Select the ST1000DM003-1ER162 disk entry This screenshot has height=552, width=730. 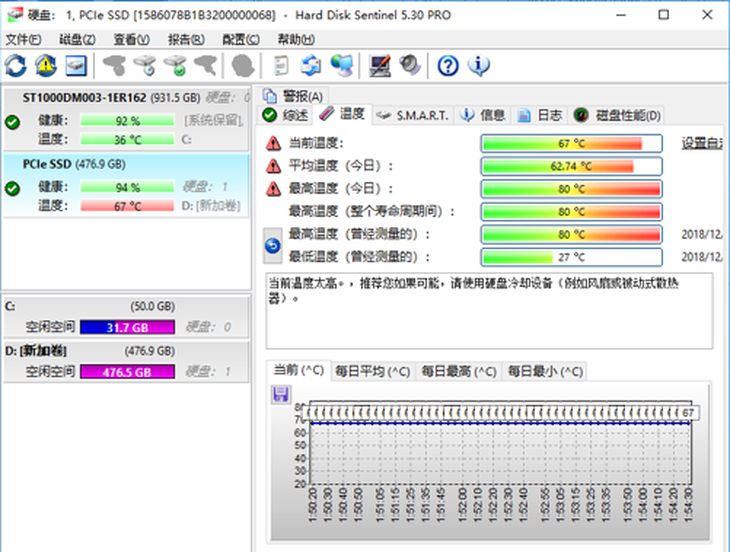pyautogui.click(x=126, y=120)
